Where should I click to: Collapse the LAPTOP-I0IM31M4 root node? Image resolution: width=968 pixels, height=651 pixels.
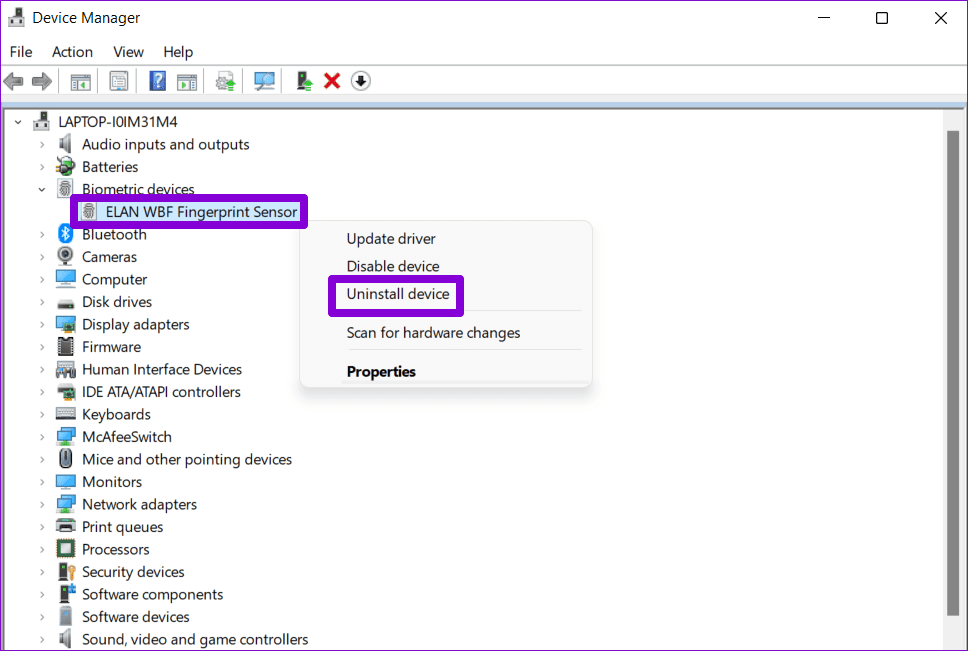tap(19, 122)
